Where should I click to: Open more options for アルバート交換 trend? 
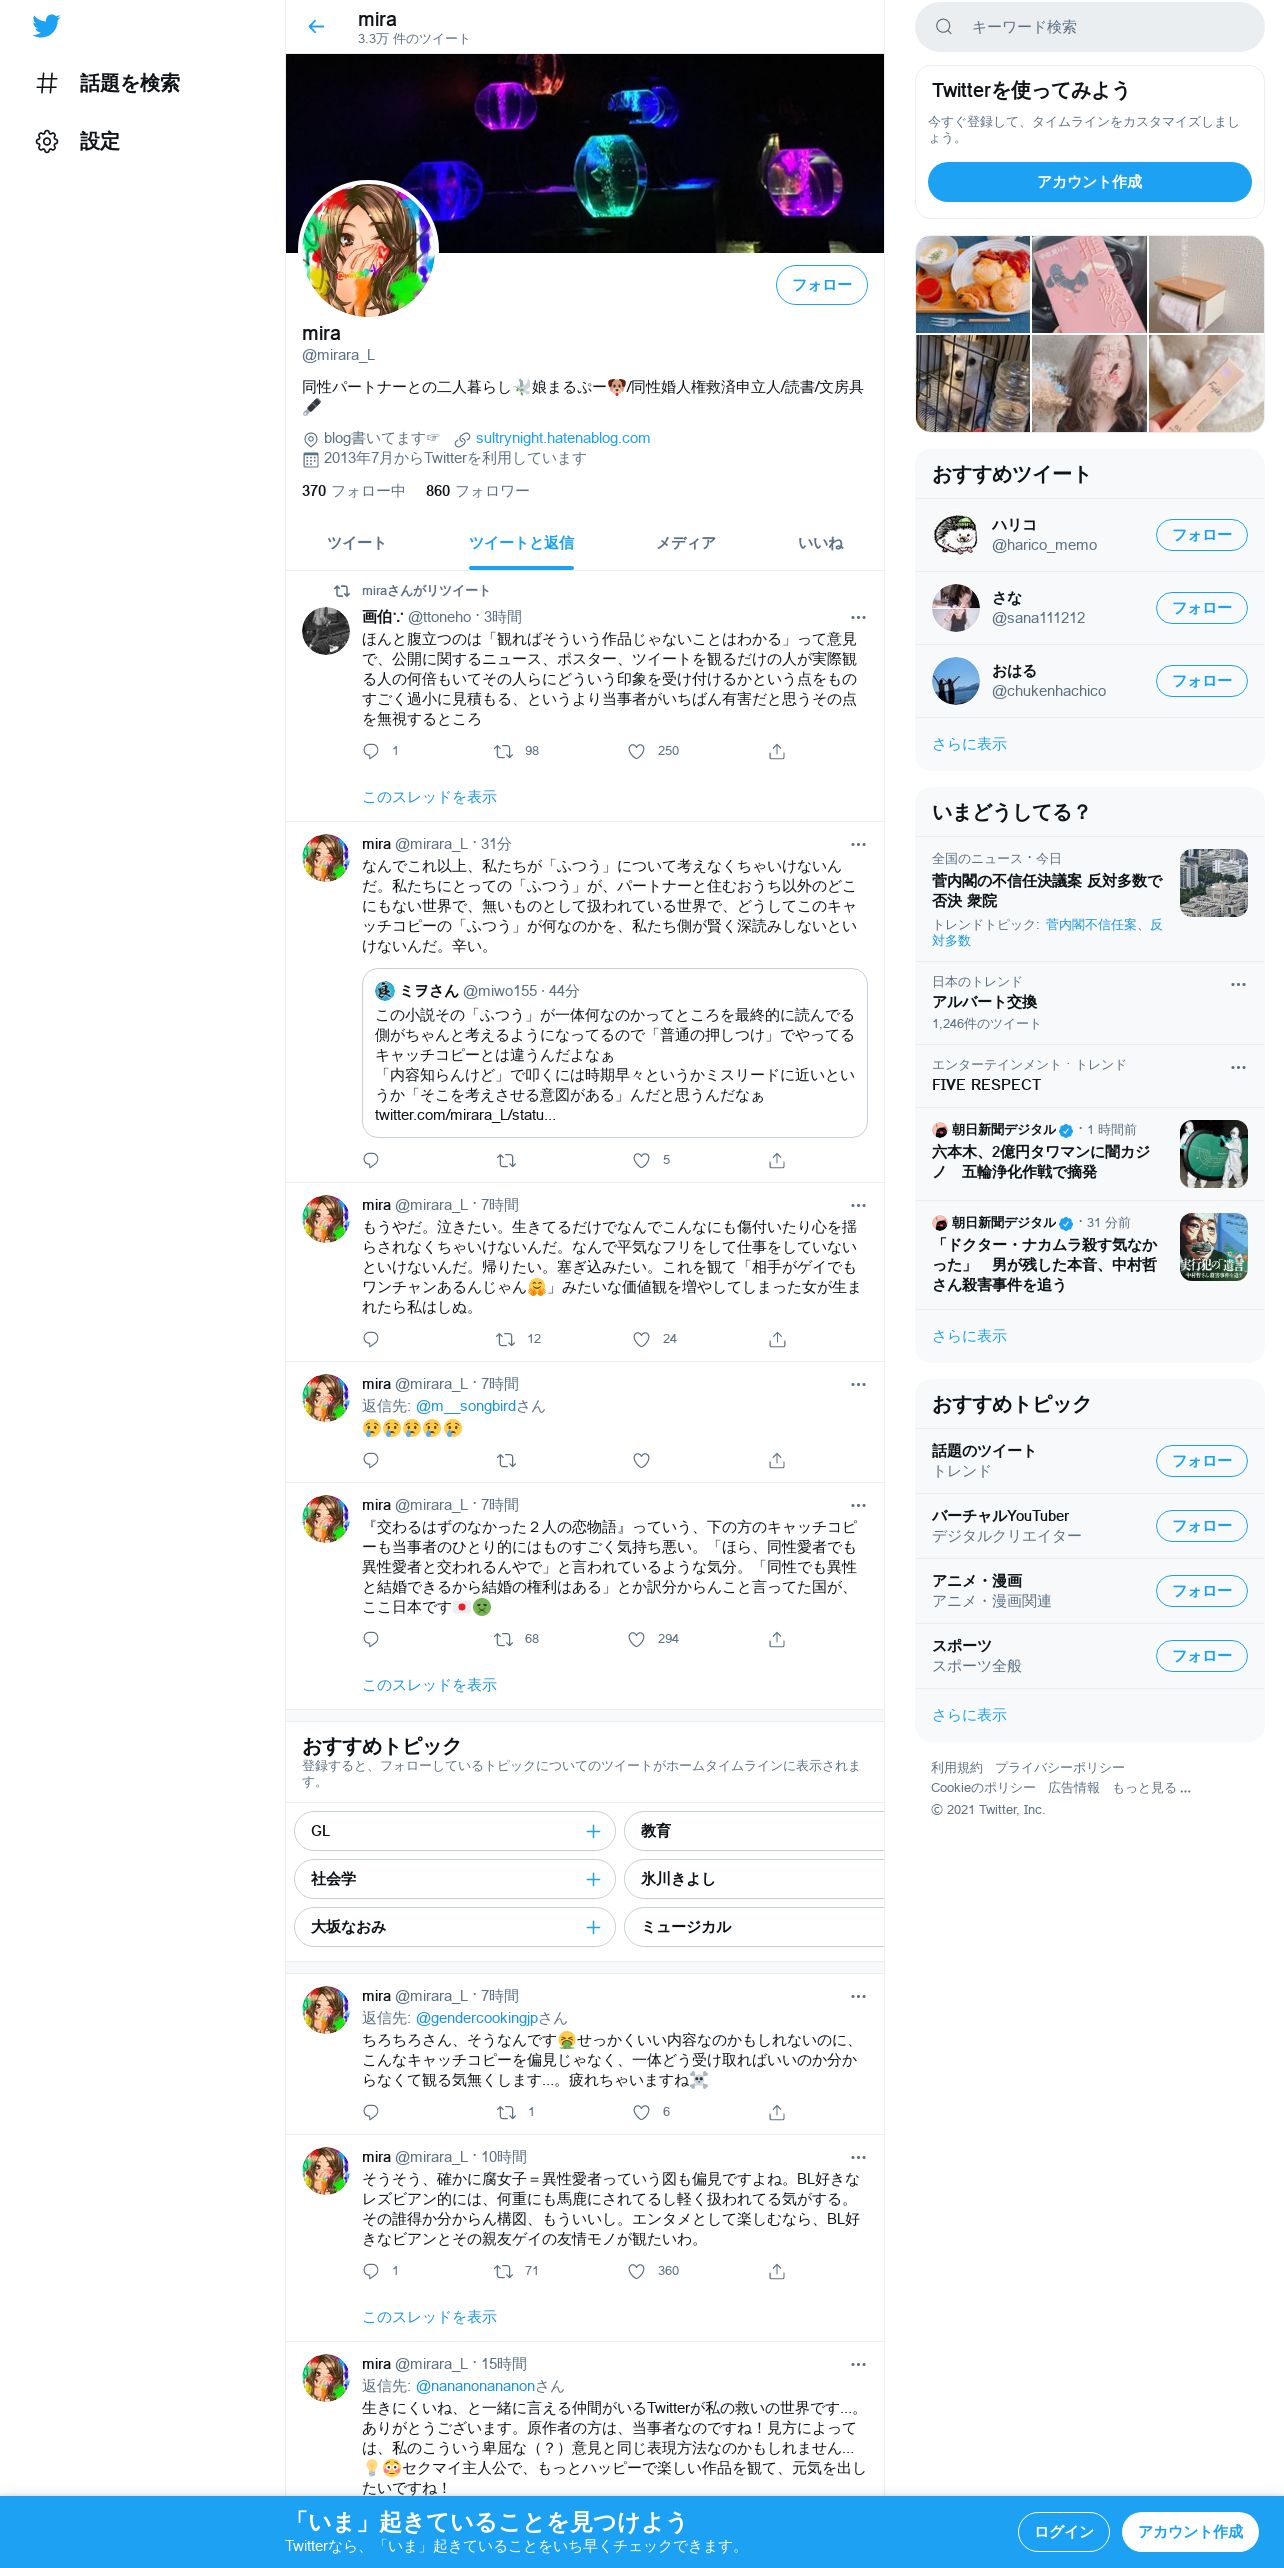coord(1238,984)
